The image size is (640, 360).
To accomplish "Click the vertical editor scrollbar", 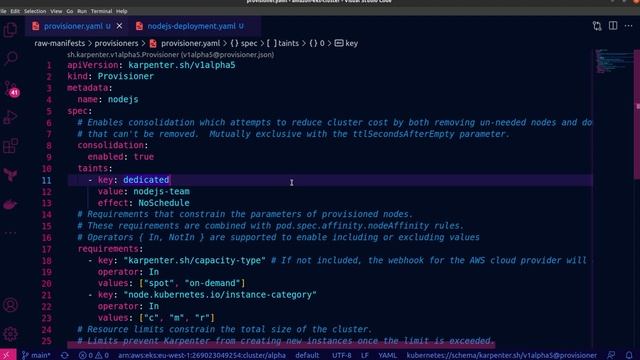I will point(637,114).
